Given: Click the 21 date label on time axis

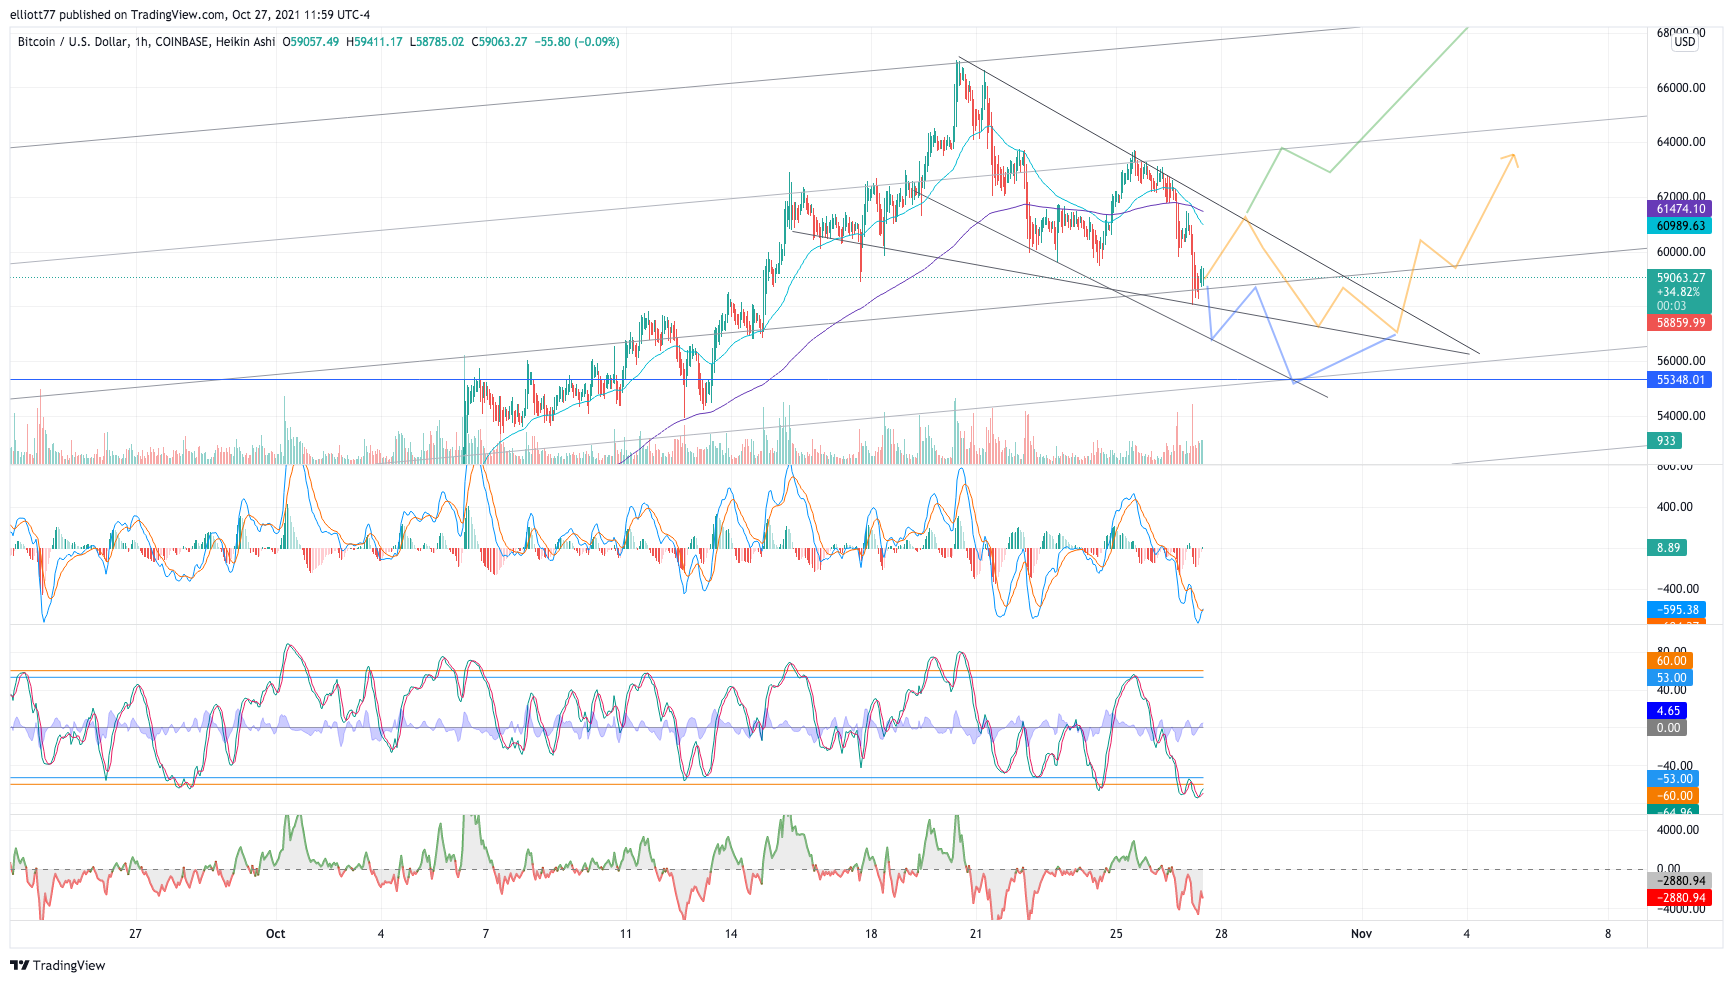Looking at the screenshot, I should coord(976,934).
